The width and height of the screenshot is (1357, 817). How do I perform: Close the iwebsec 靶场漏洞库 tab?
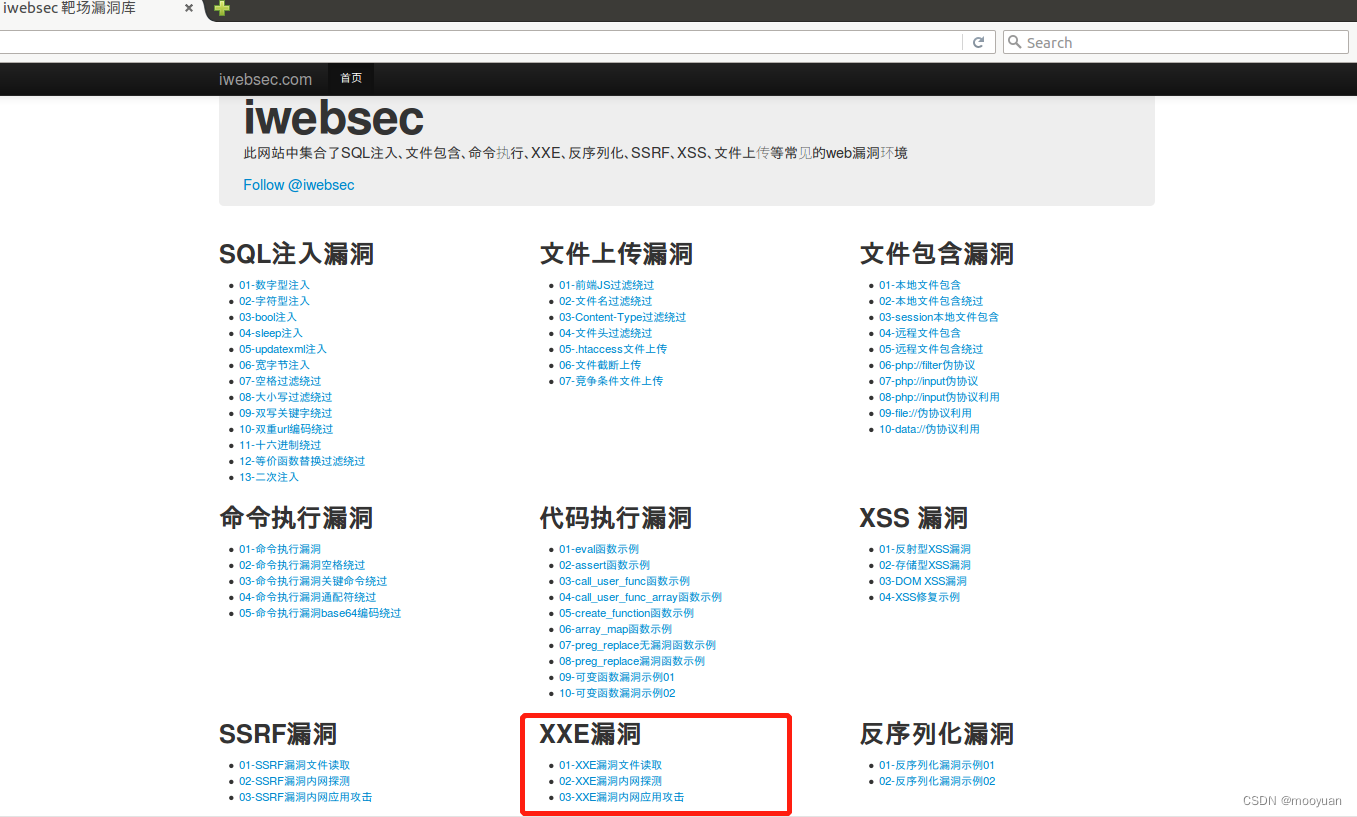[x=189, y=10]
